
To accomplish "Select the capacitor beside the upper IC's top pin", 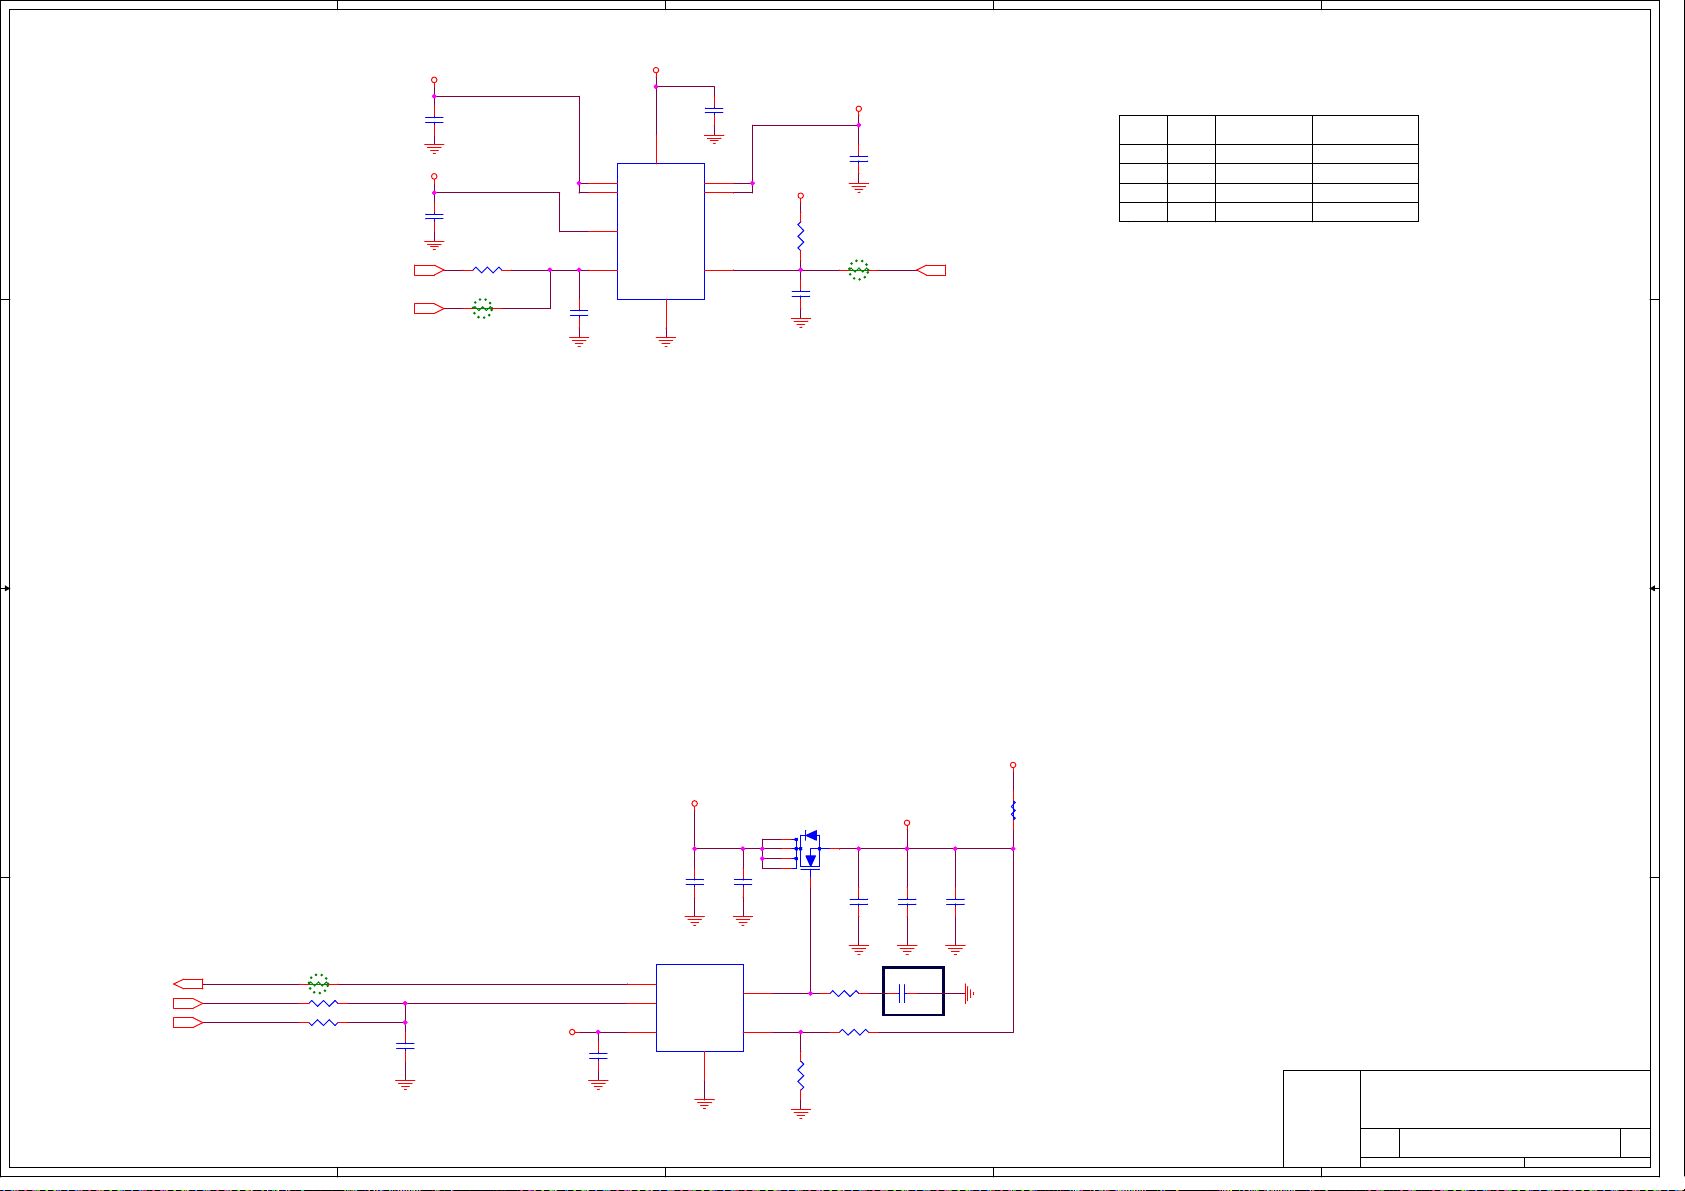I will point(714,110).
